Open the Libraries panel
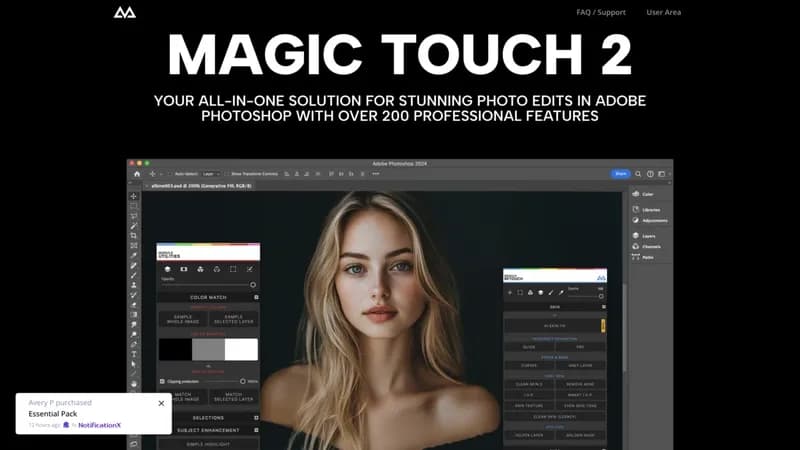The width and height of the screenshot is (800, 450). tap(647, 210)
